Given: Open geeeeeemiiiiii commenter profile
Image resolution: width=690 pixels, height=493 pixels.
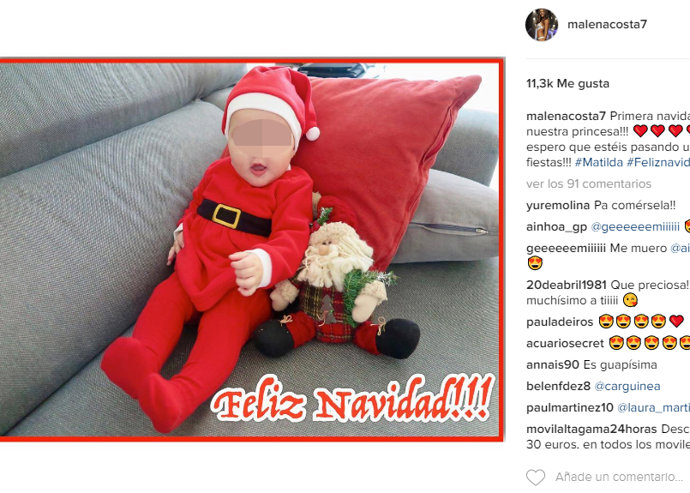Looking at the screenshot, I should click(x=566, y=248).
